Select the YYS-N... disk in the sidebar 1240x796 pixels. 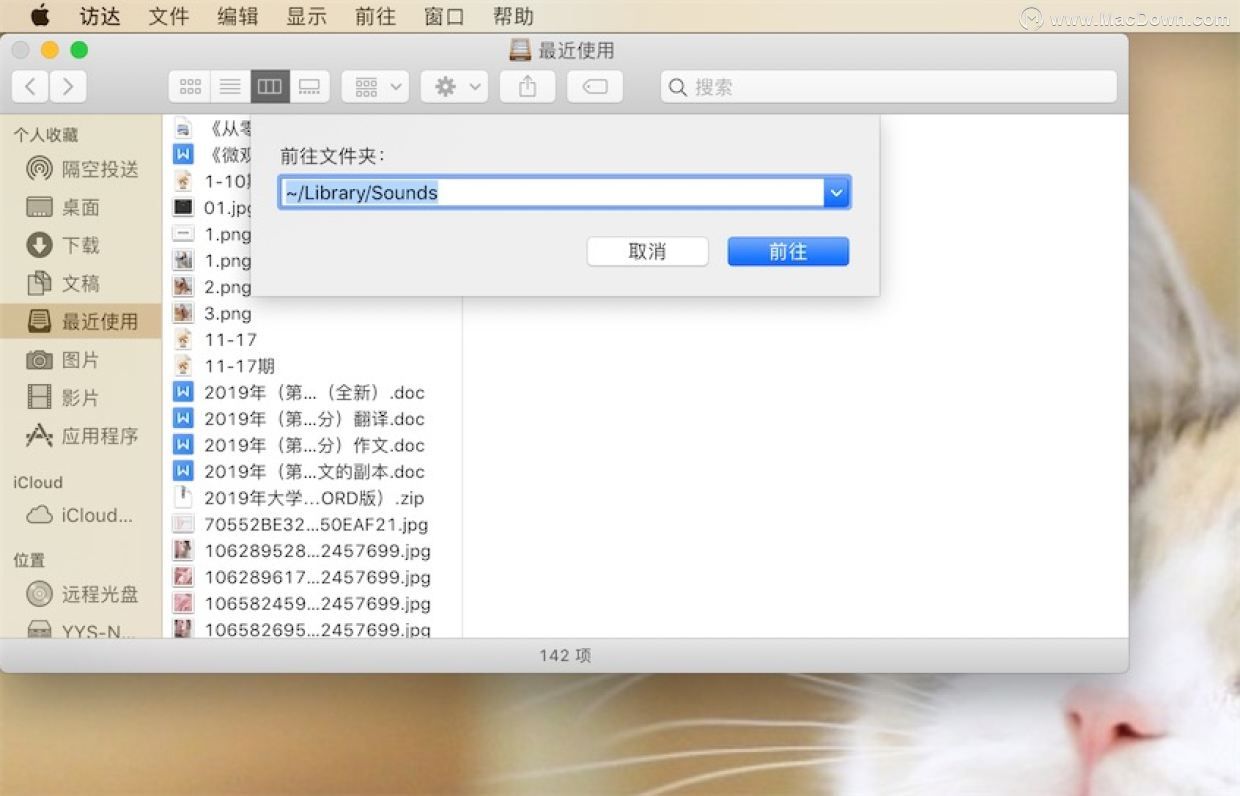[x=82, y=629]
